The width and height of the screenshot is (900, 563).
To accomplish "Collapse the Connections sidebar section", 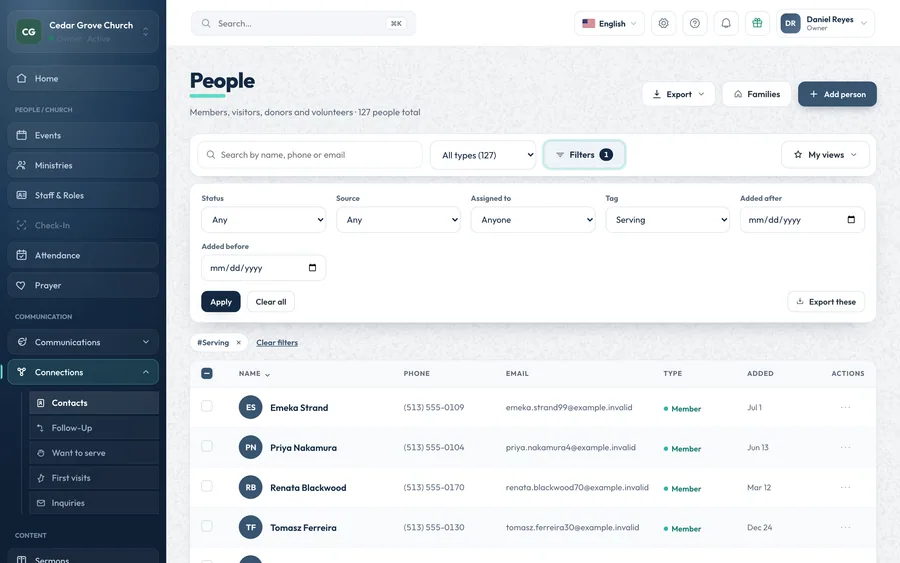I will 83,372.
